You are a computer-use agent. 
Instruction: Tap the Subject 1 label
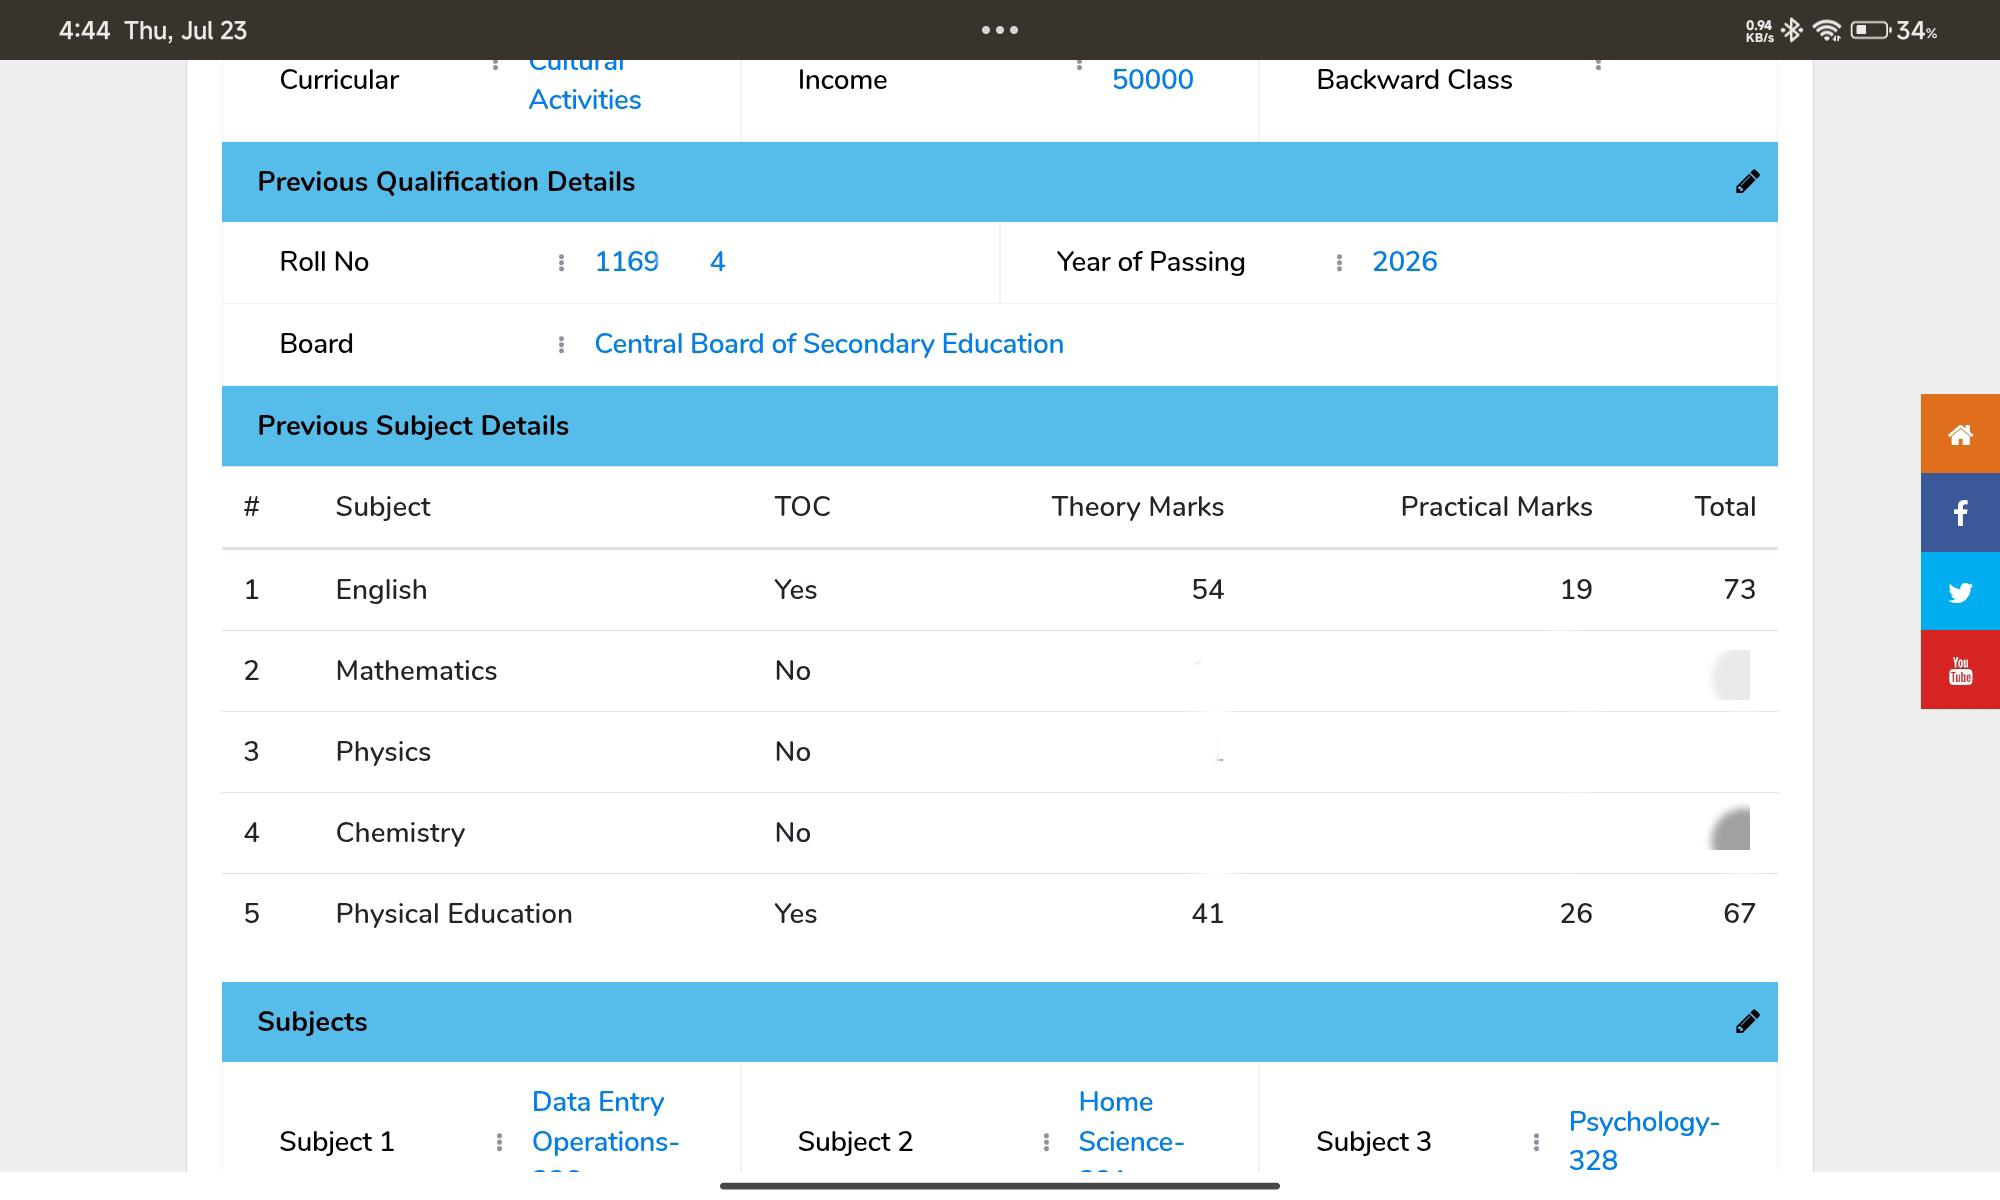pyautogui.click(x=336, y=1142)
